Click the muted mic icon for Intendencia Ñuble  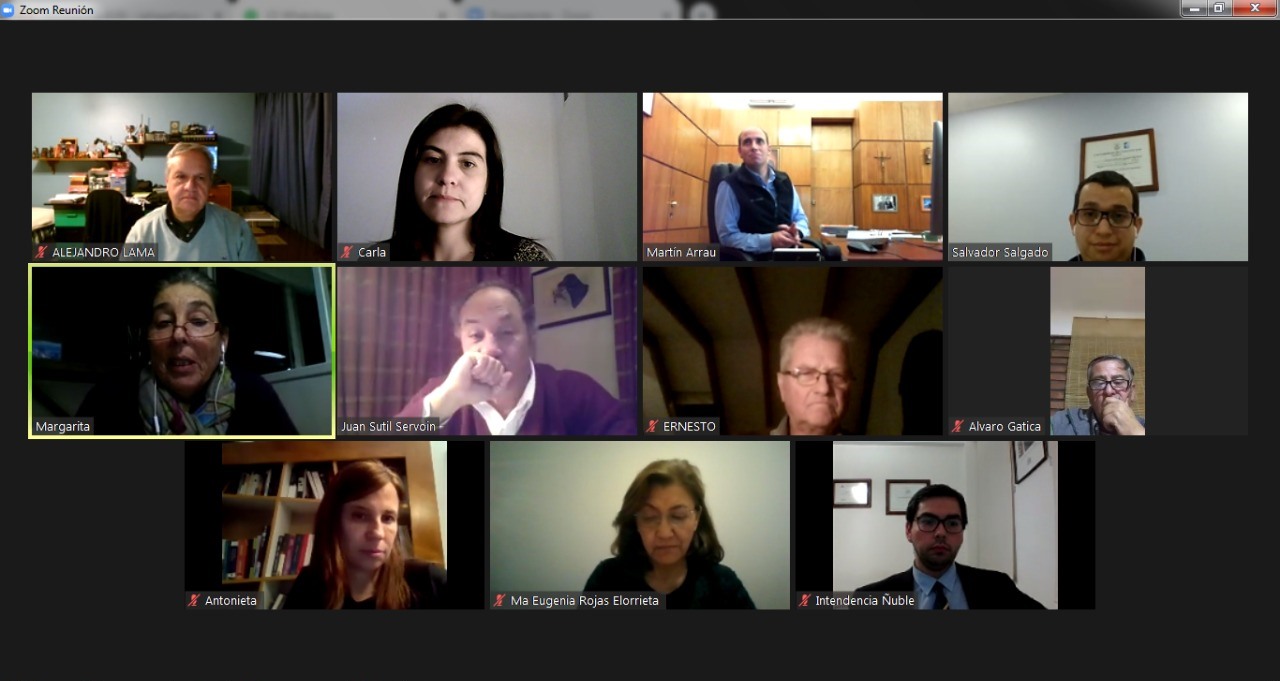[805, 601]
